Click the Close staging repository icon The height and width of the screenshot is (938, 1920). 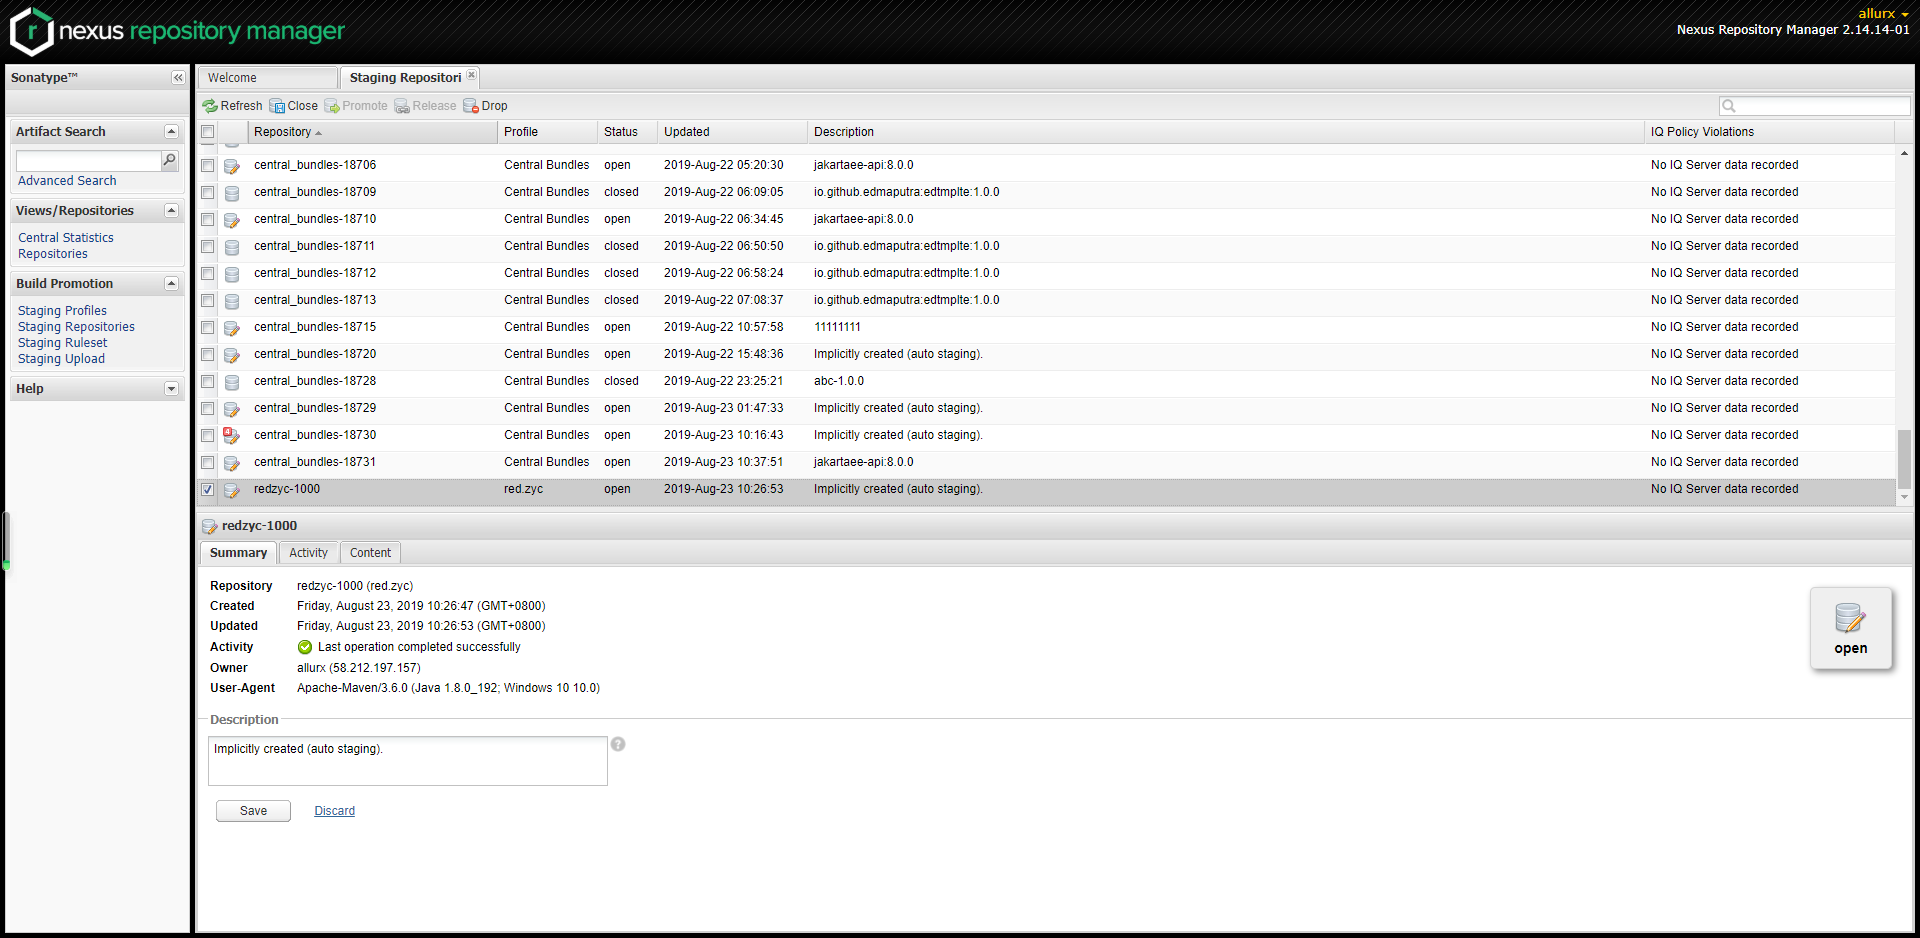(277, 106)
